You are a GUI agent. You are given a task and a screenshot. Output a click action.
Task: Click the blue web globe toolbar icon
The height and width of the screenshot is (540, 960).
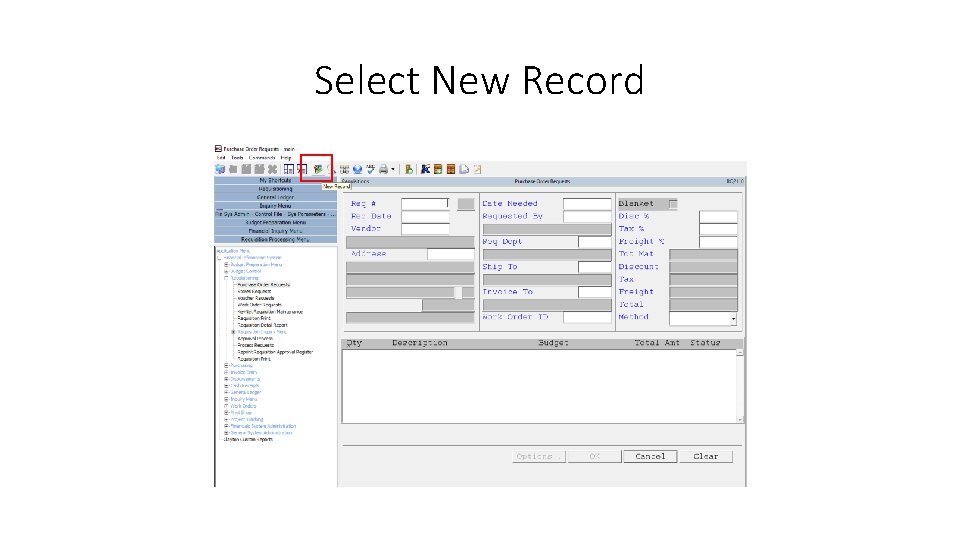point(358,169)
